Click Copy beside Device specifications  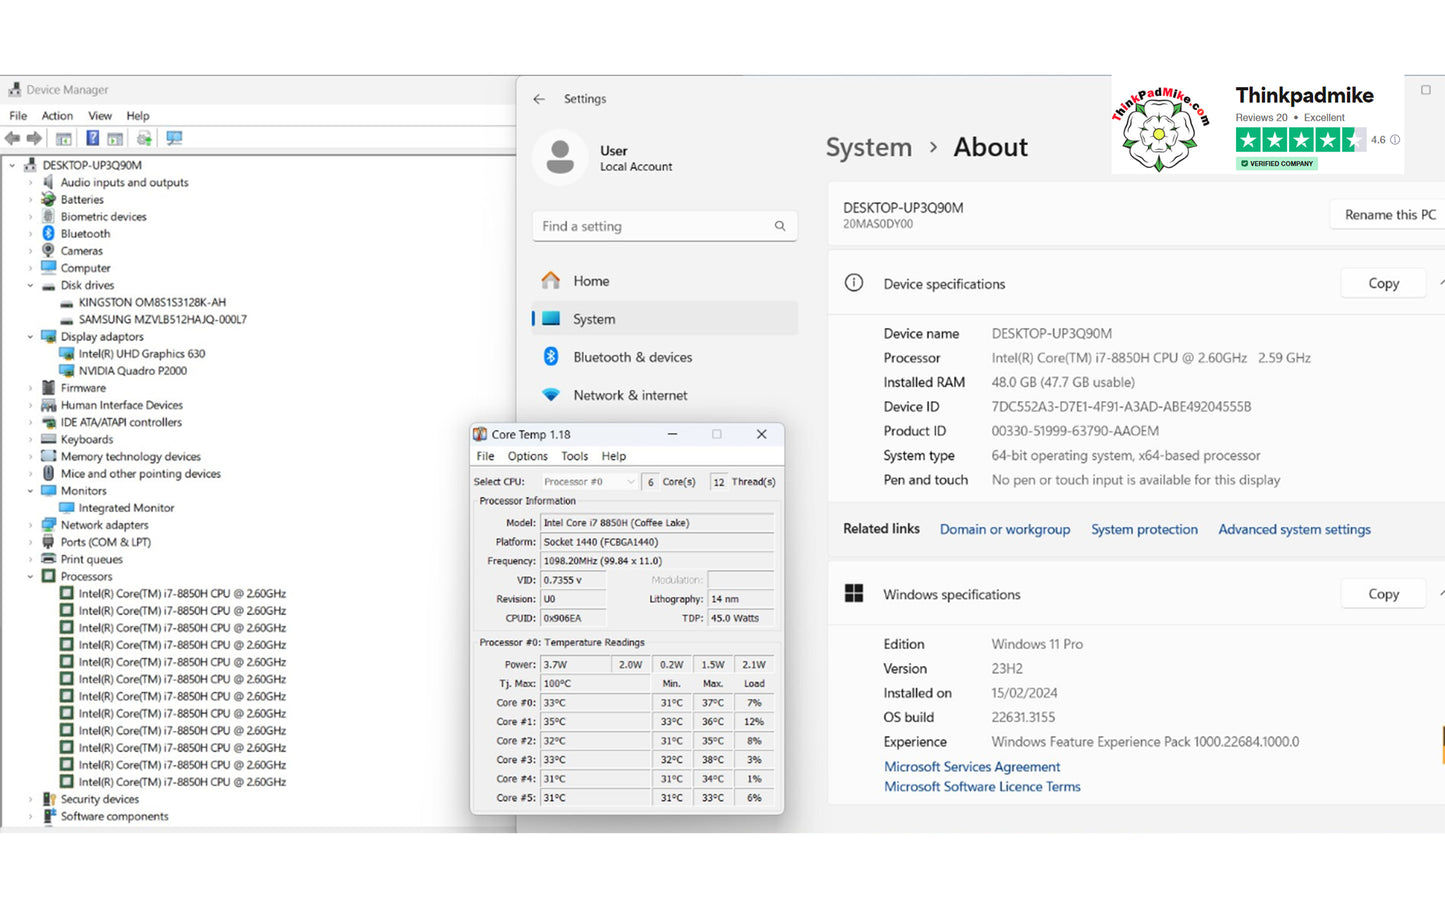pyautogui.click(x=1383, y=284)
